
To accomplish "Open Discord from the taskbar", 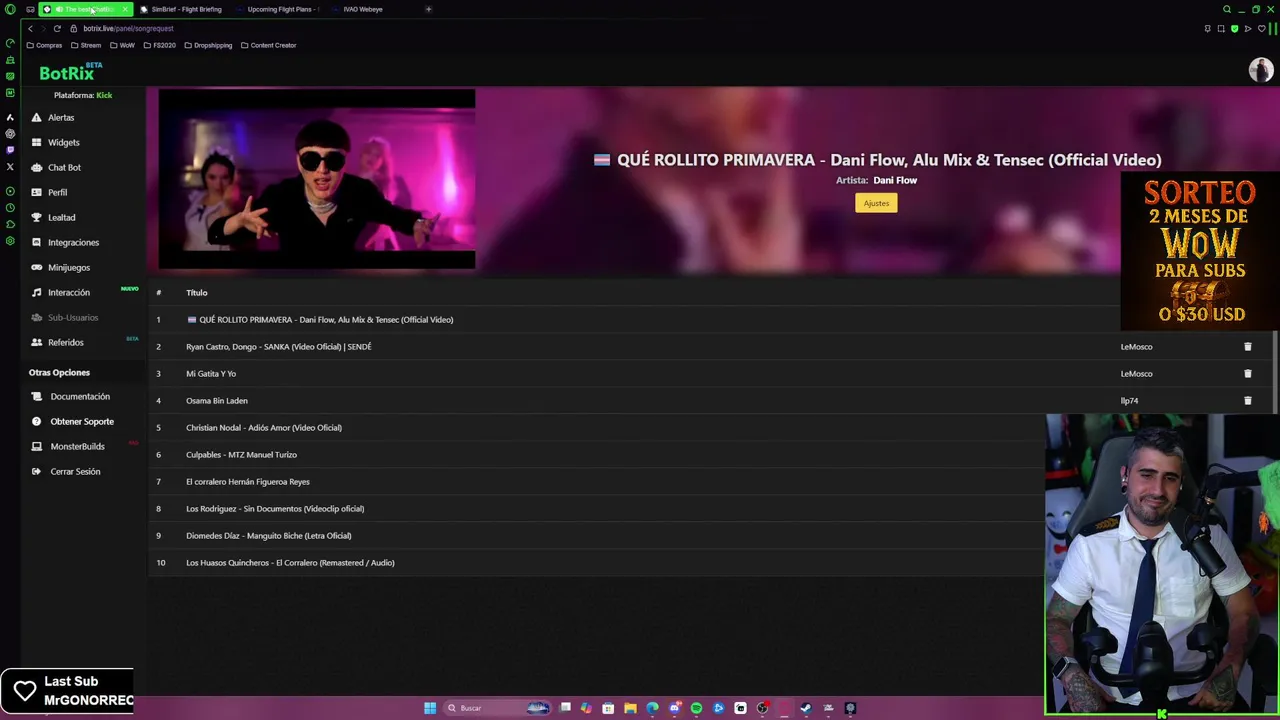I will click(674, 708).
